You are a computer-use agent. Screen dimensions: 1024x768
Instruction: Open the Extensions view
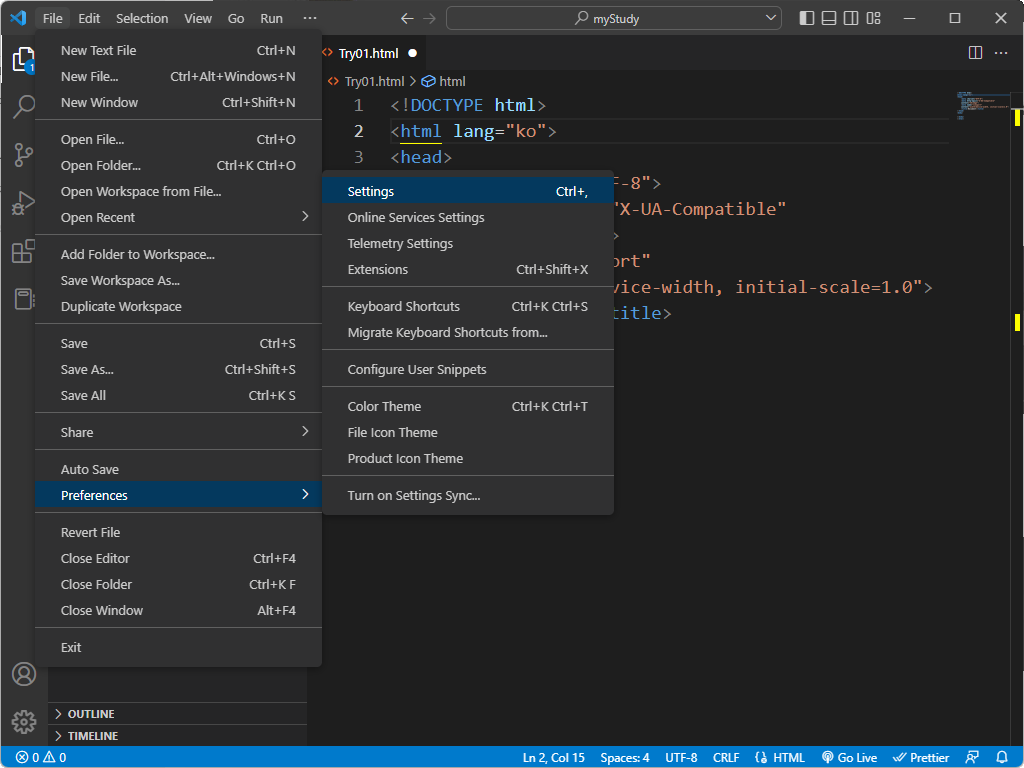(x=23, y=251)
